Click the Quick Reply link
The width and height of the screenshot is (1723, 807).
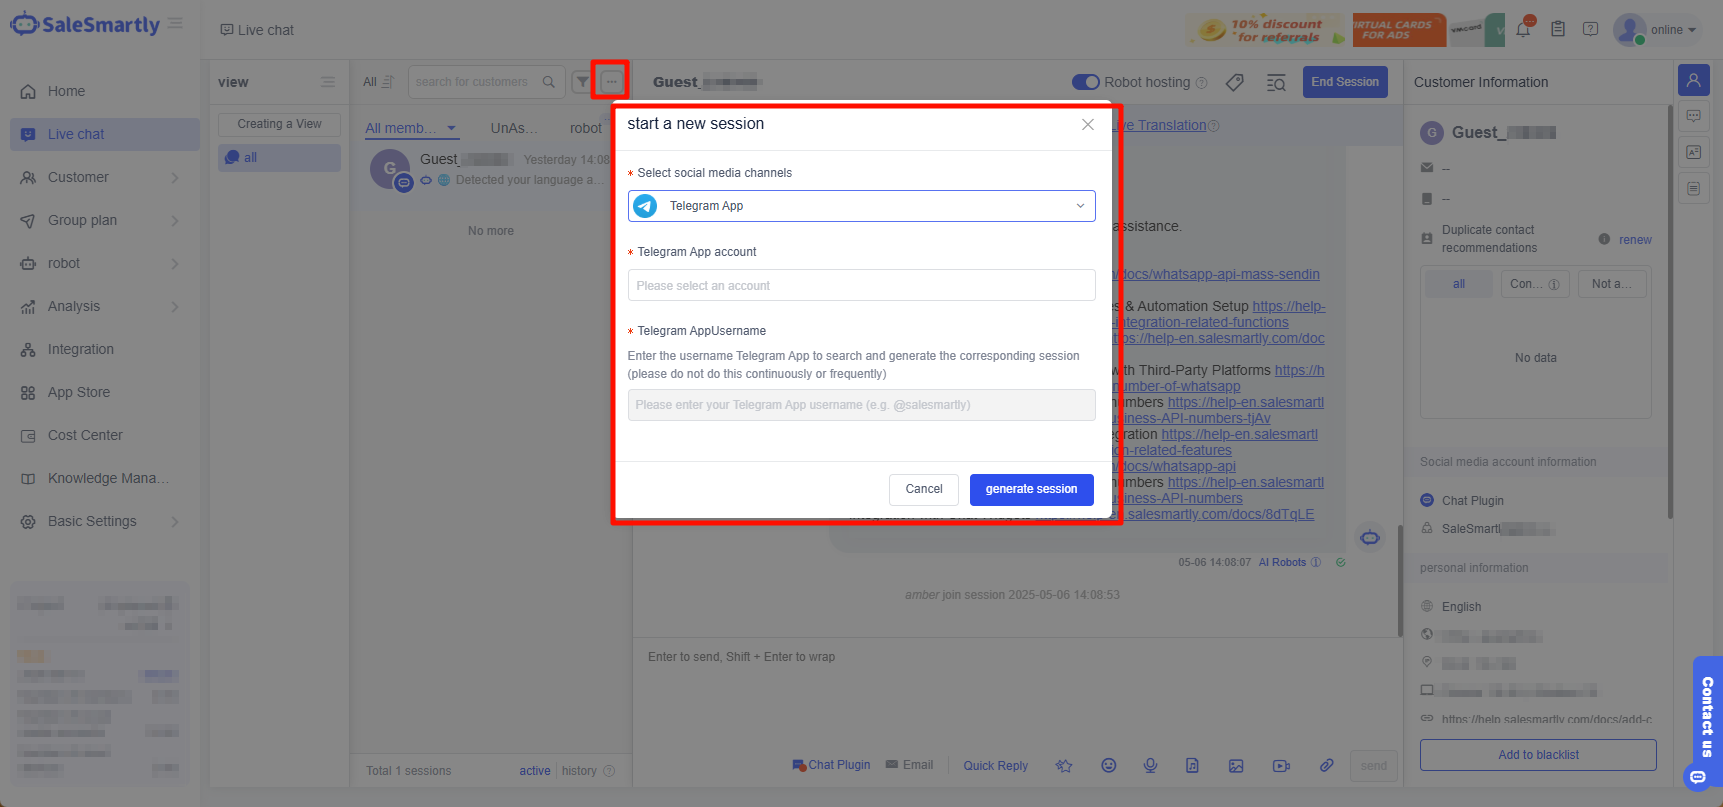click(x=995, y=766)
